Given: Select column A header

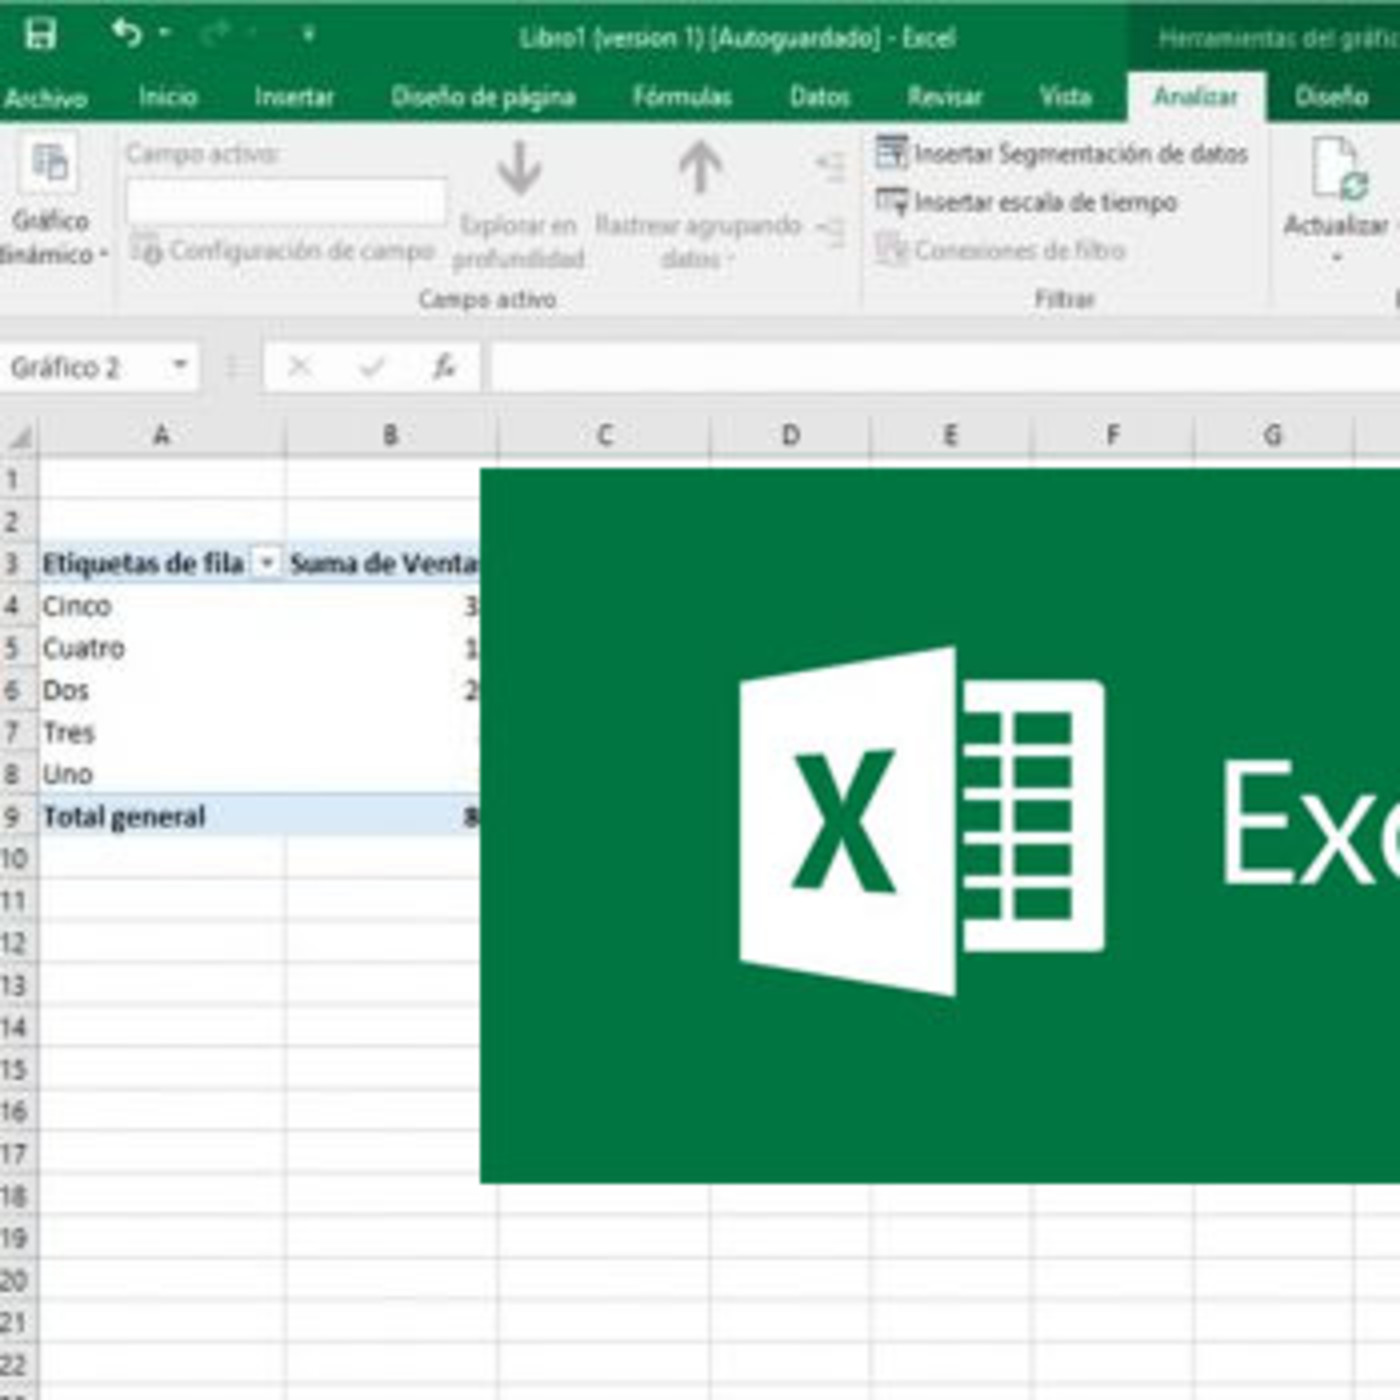Looking at the screenshot, I should (161, 435).
